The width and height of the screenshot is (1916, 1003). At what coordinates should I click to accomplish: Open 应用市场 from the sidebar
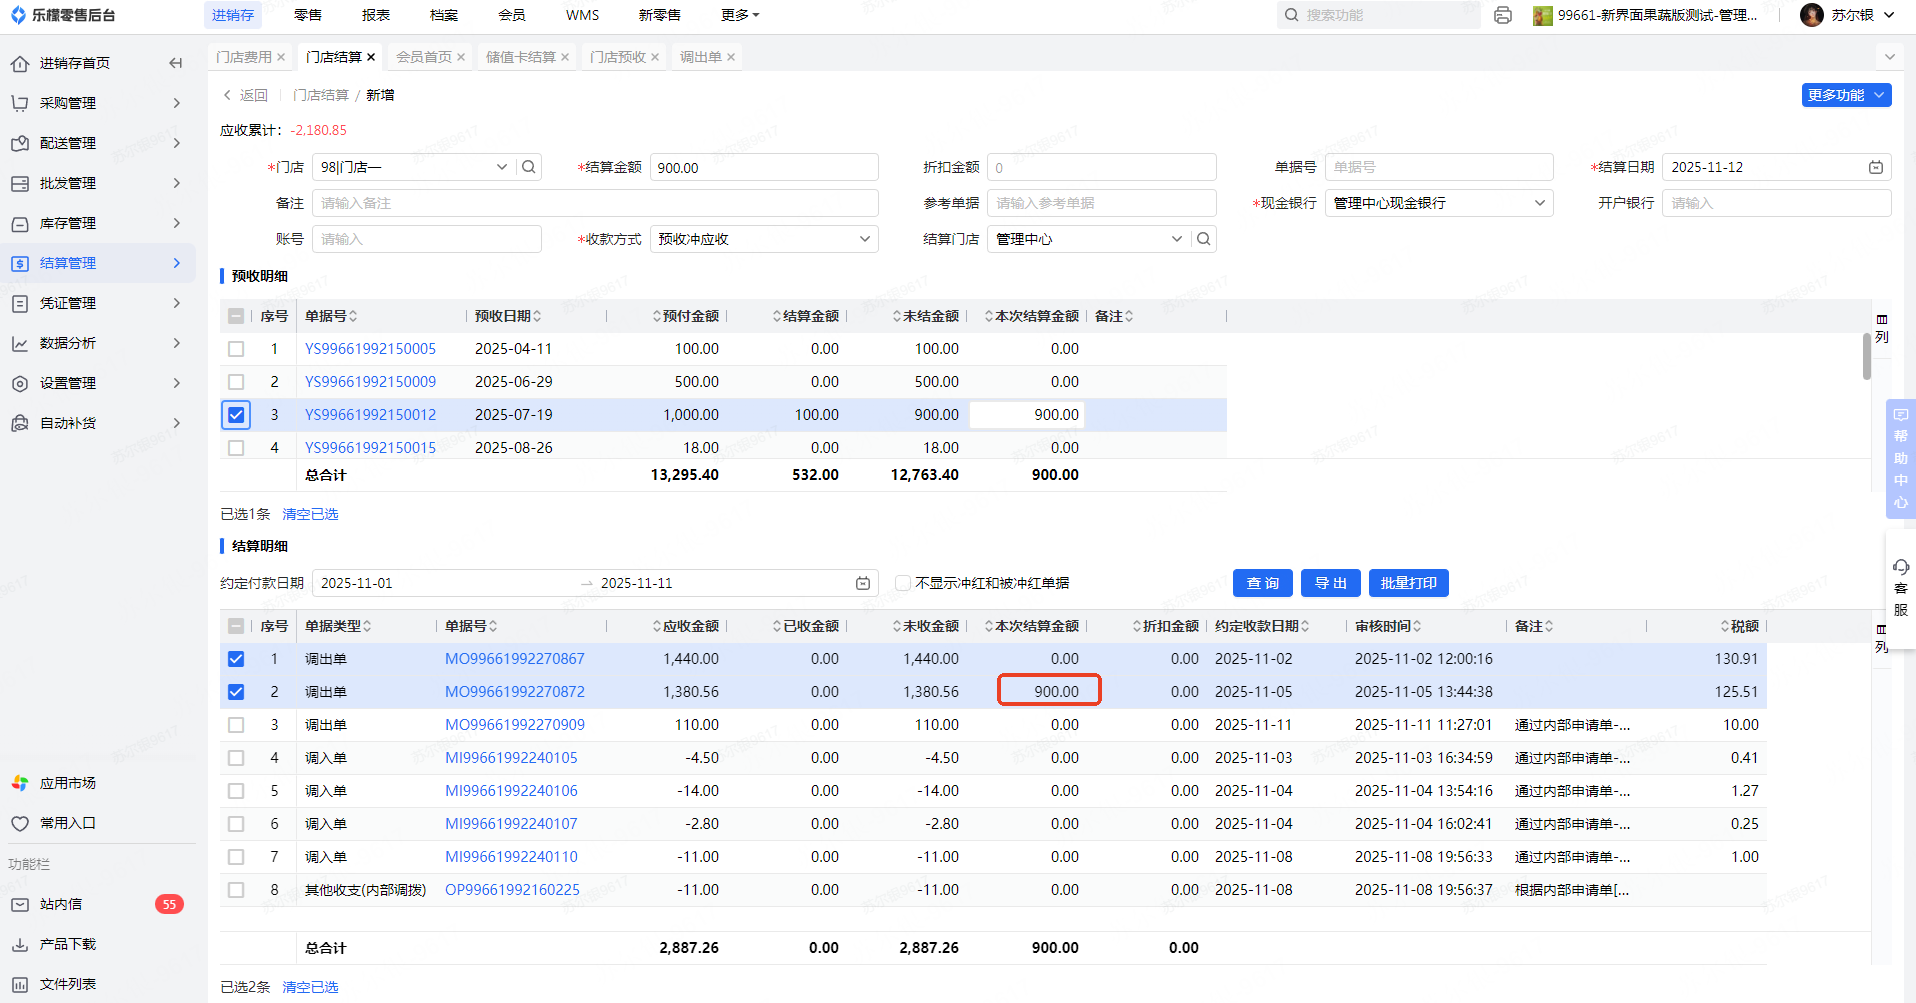pyautogui.click(x=67, y=783)
